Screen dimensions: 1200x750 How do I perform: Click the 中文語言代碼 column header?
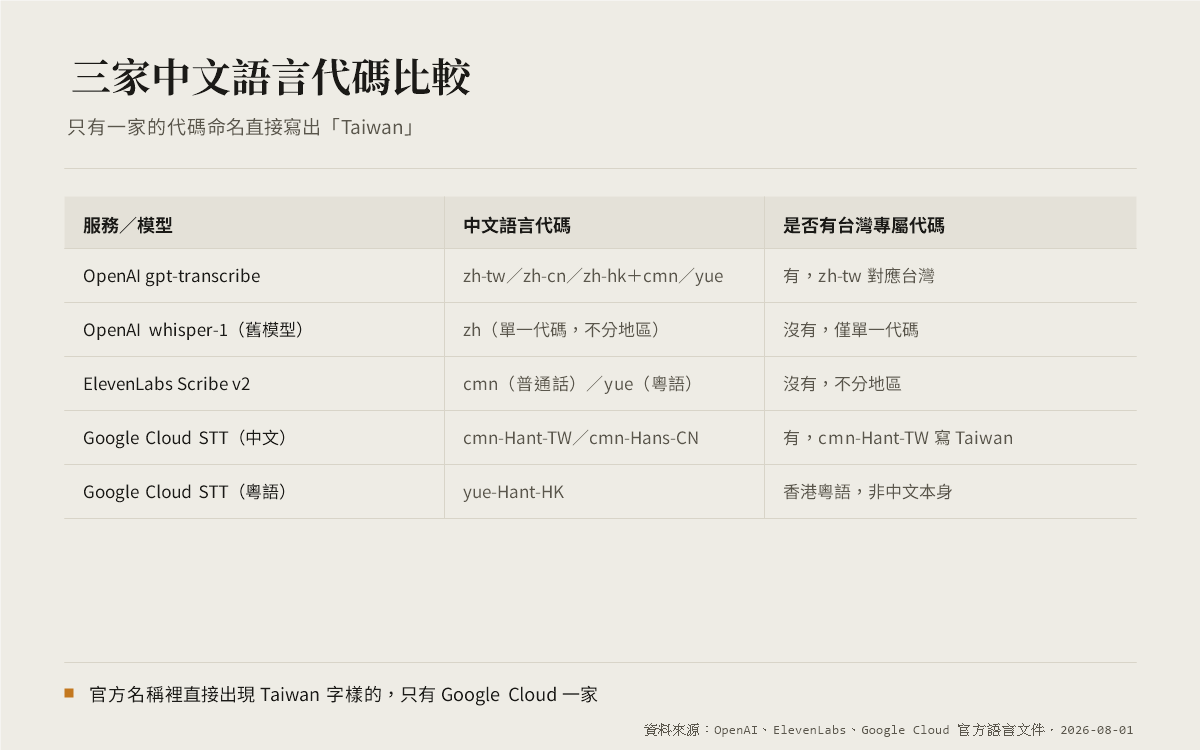604,223
